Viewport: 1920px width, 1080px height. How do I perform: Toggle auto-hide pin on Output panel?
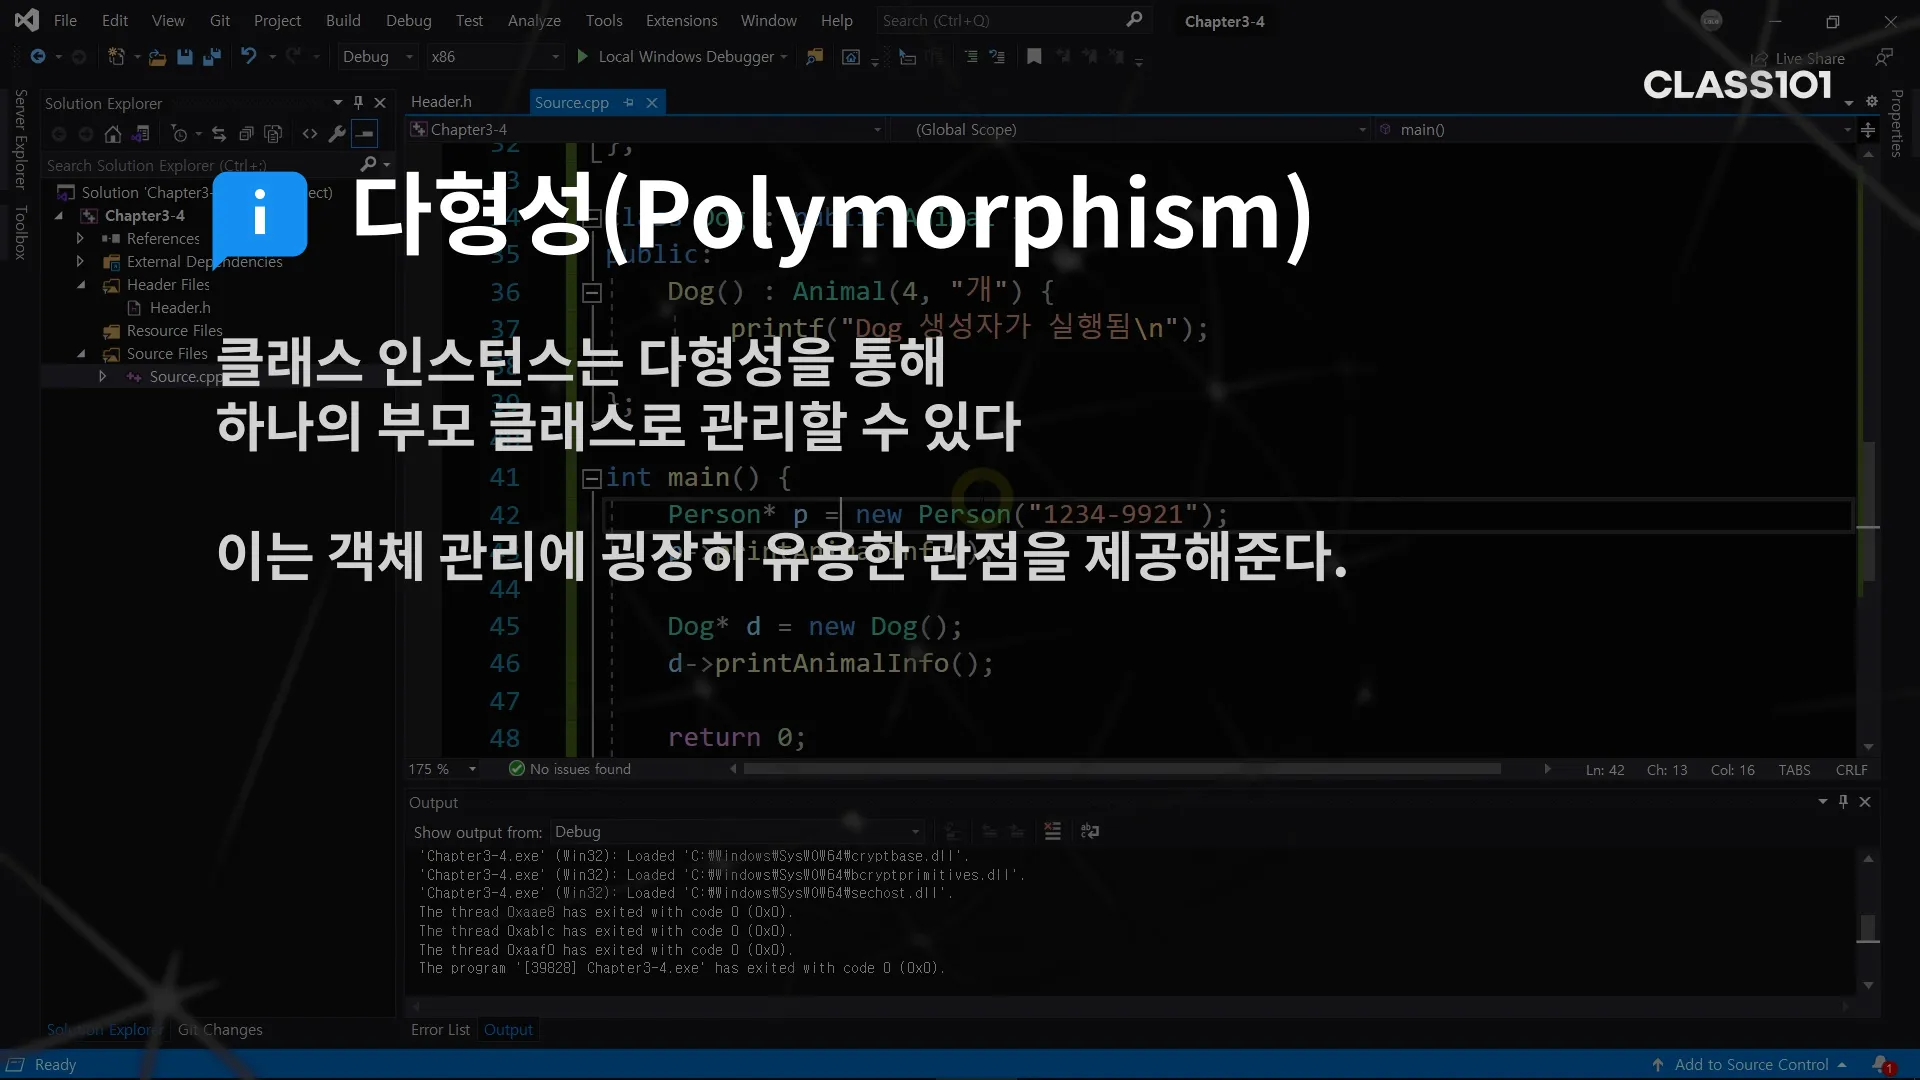[x=1843, y=802]
